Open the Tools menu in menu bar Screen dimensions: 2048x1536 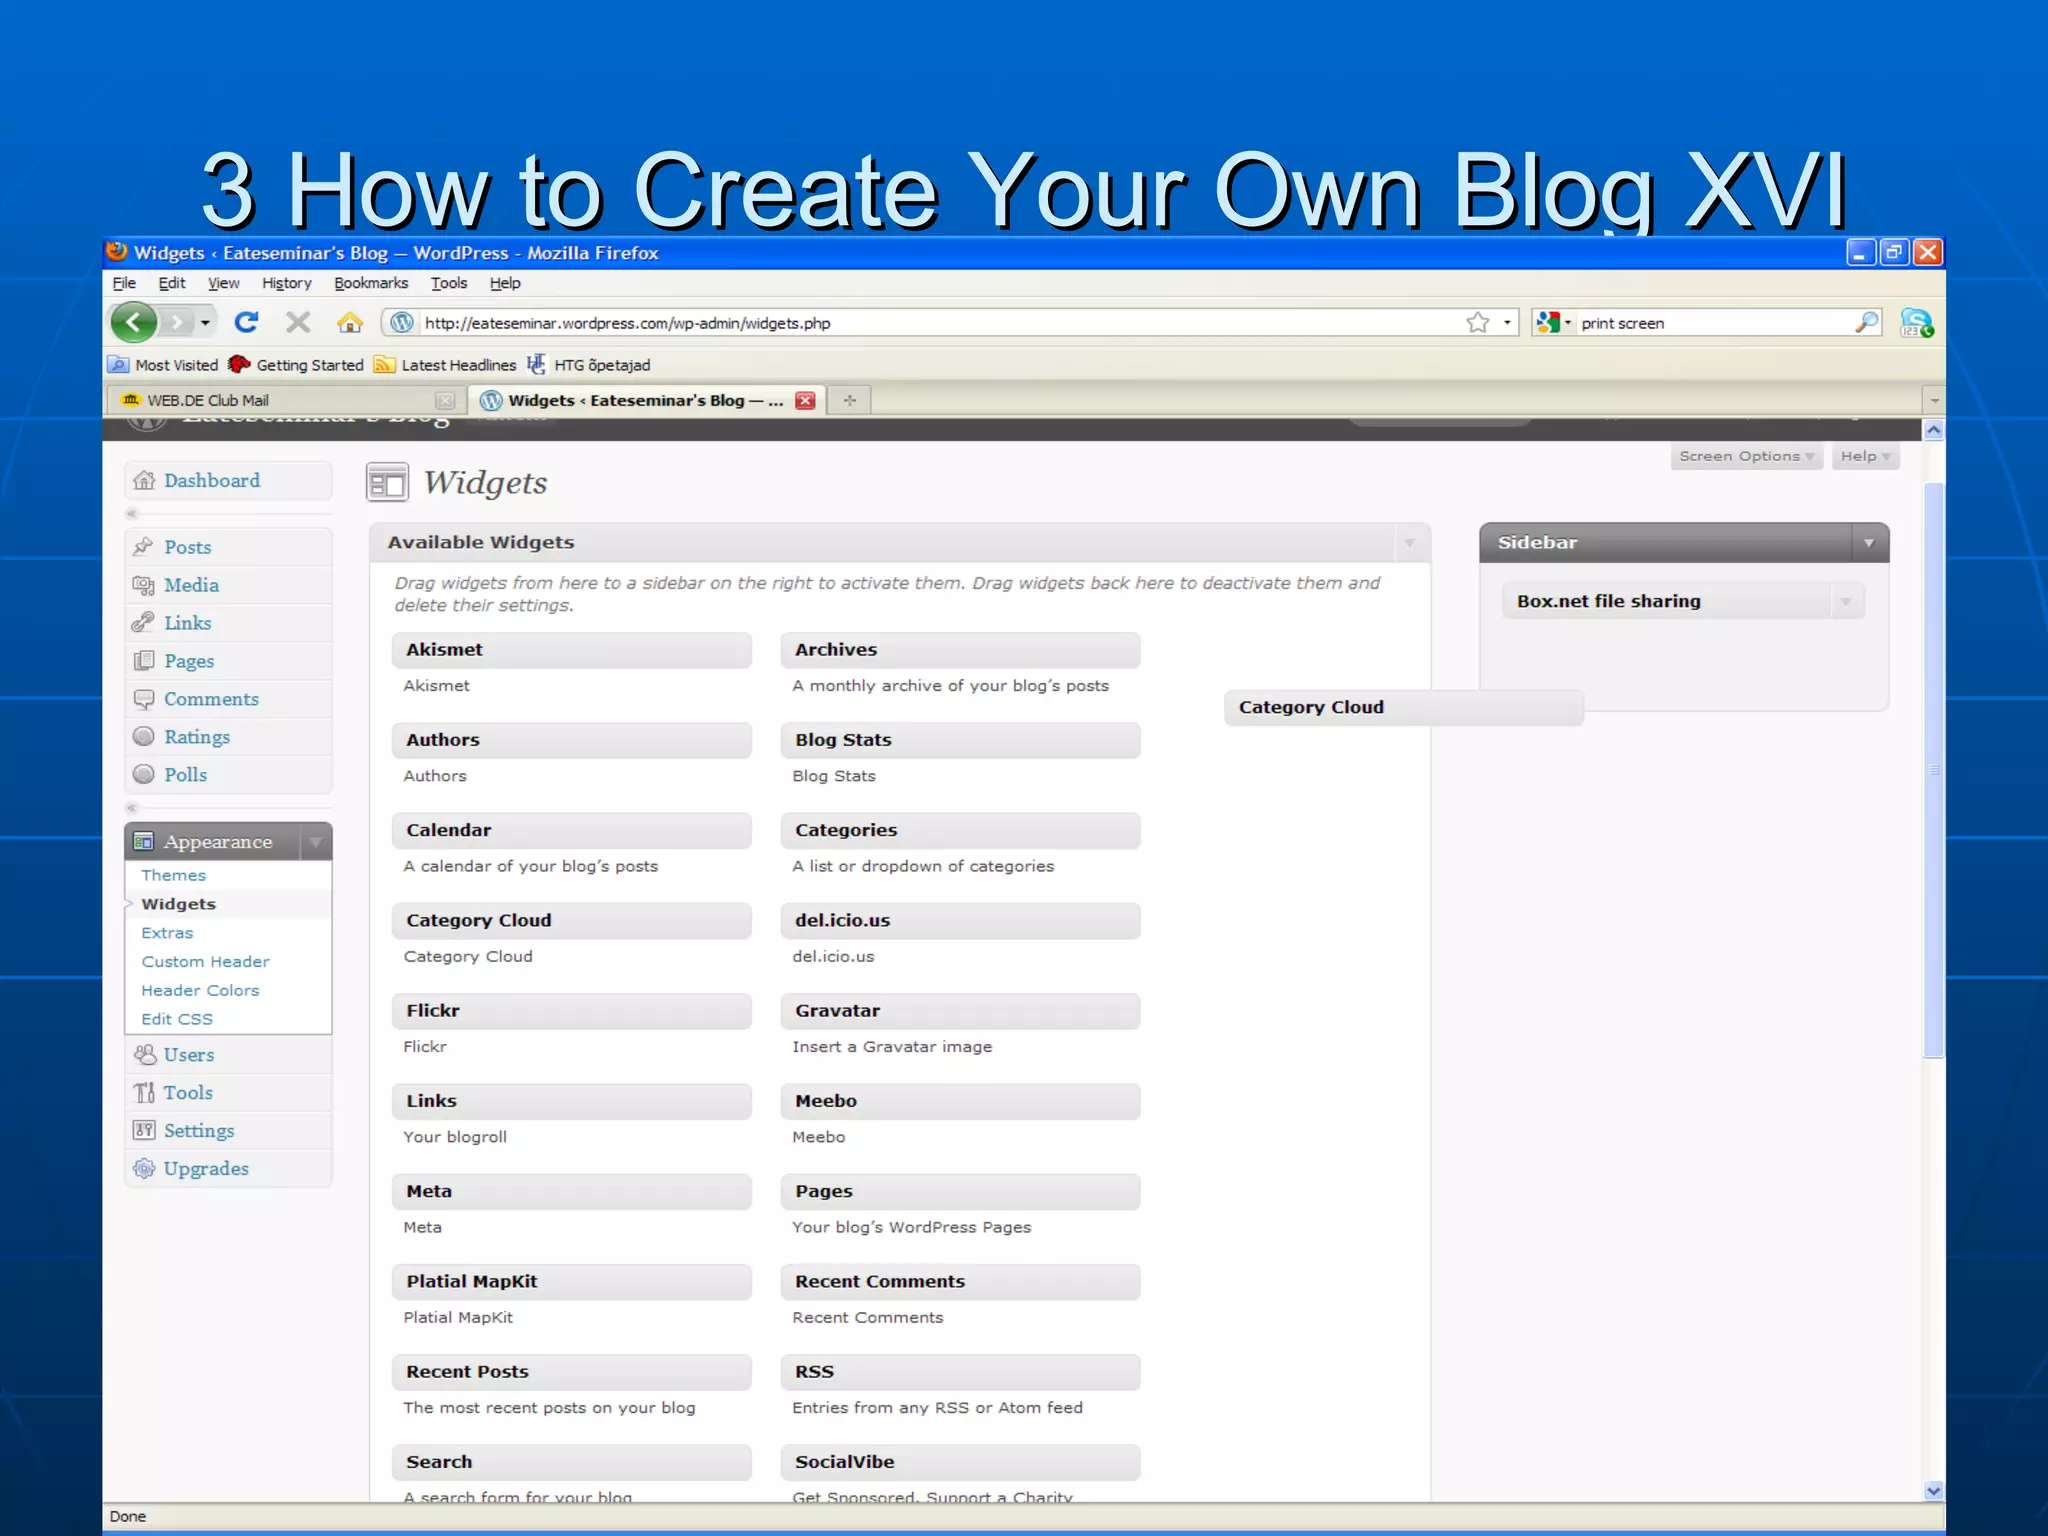(x=449, y=283)
